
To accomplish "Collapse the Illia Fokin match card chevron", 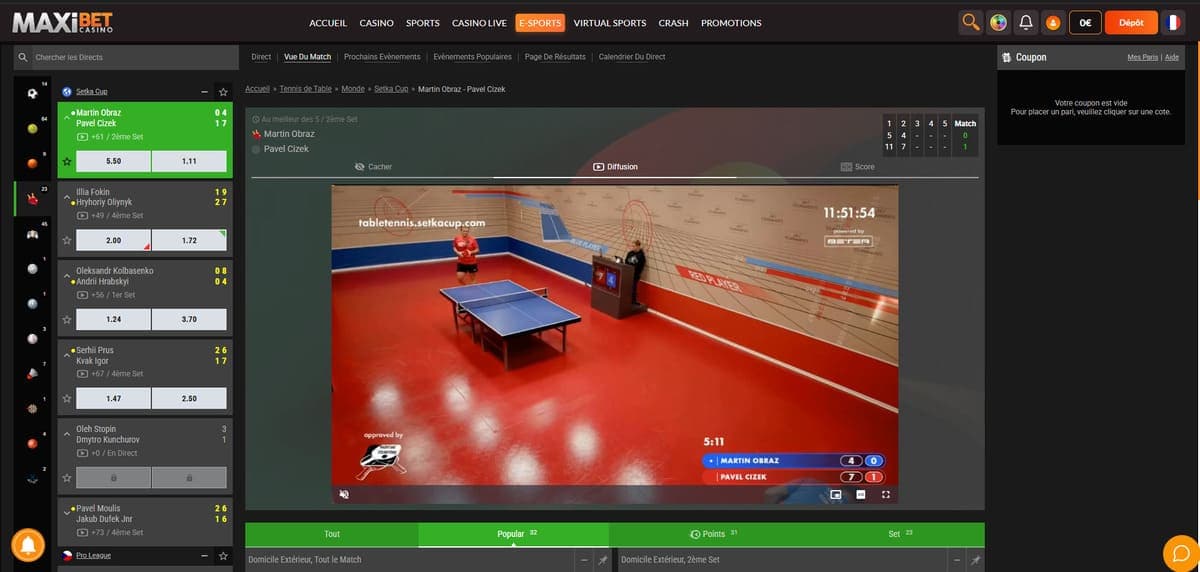I will (67, 198).
